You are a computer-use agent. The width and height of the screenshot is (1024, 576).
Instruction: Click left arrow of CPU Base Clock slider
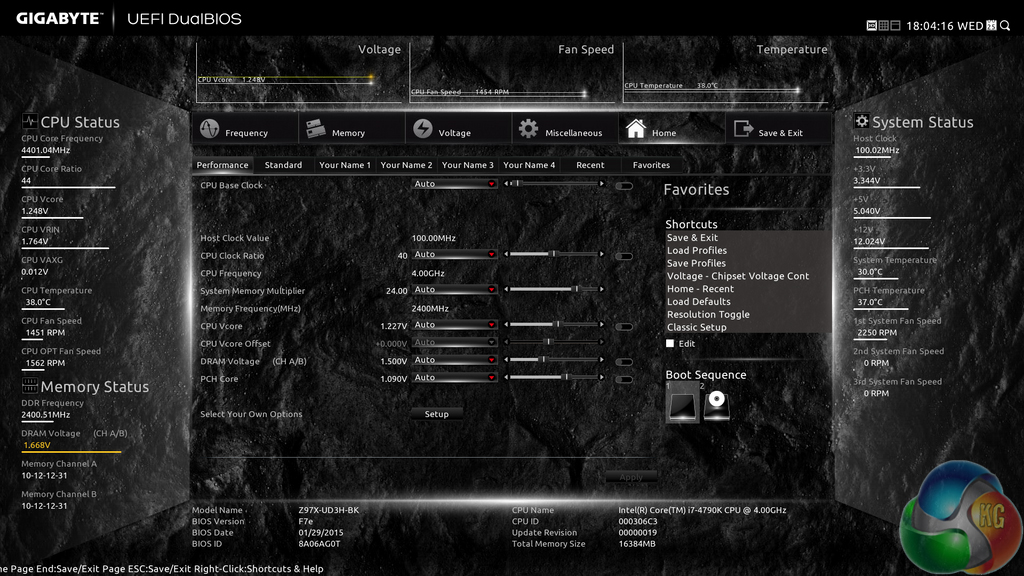(x=506, y=184)
